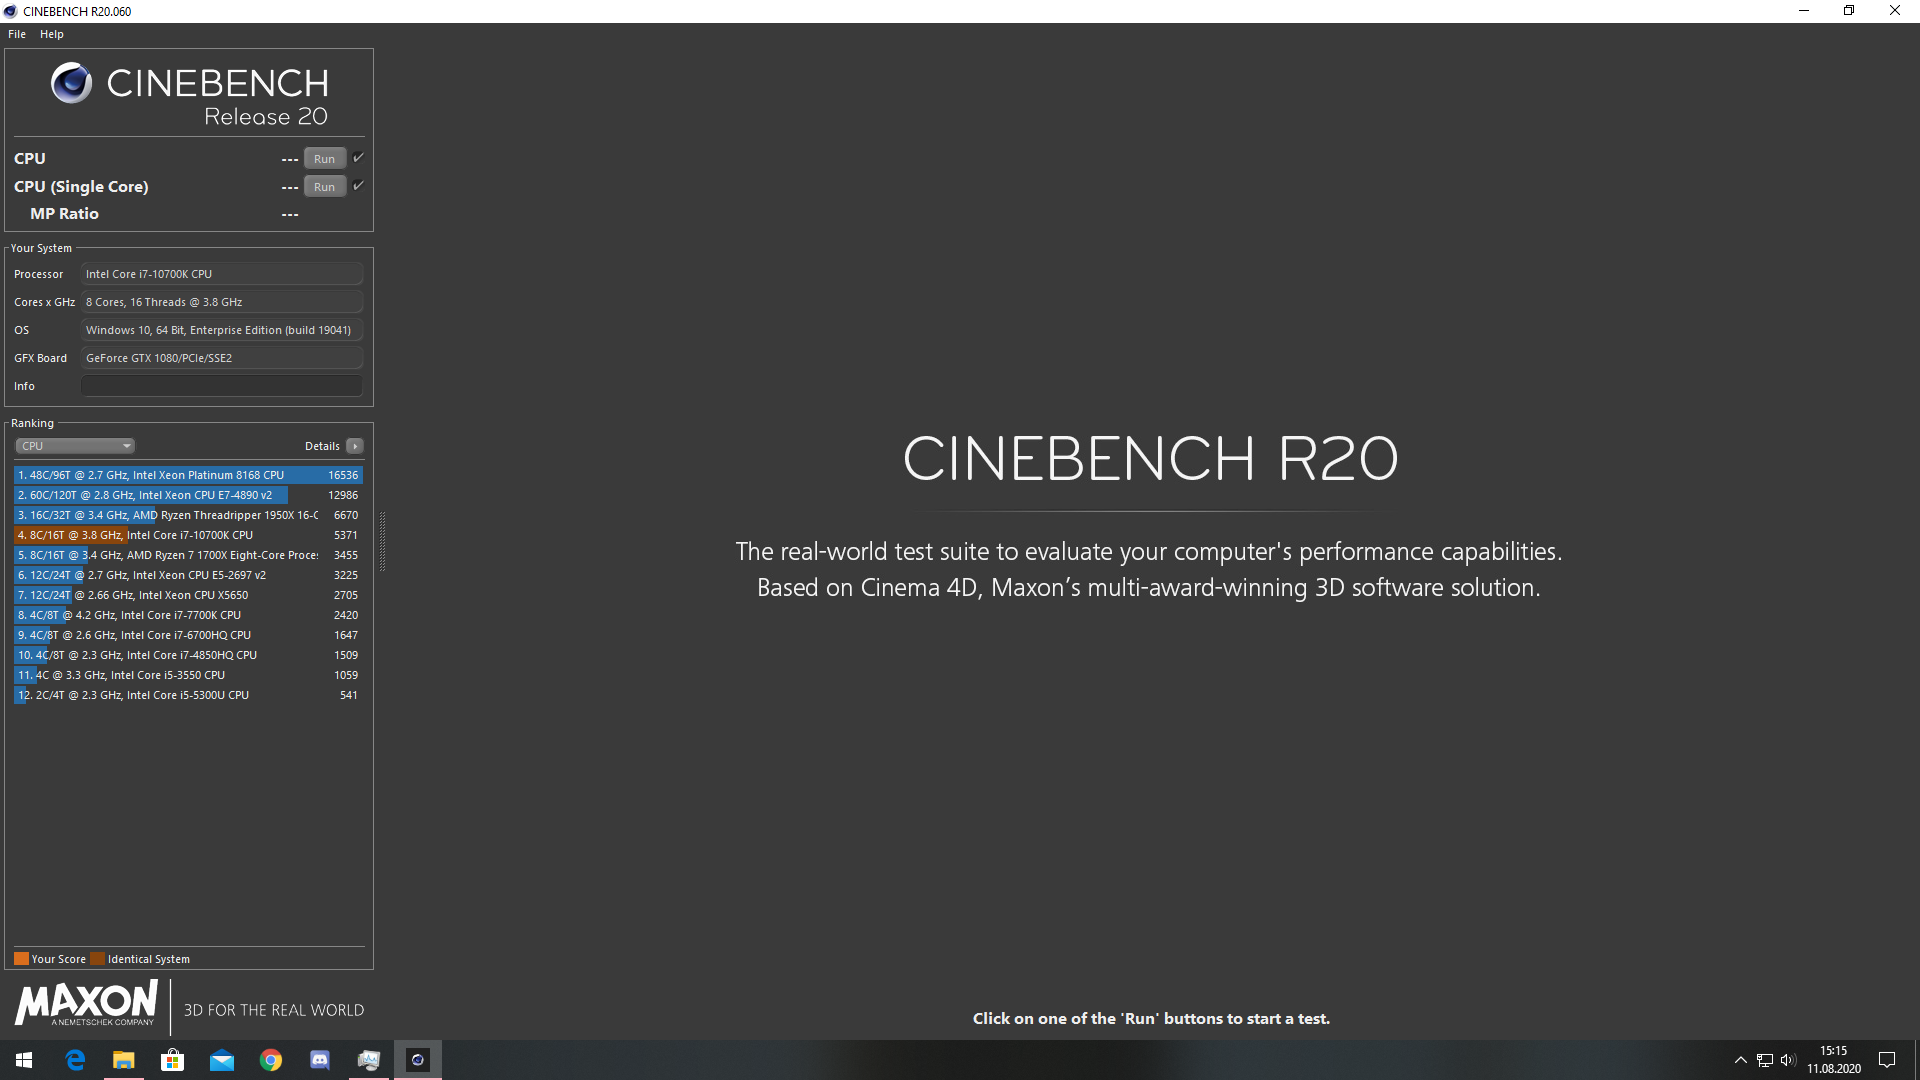Launch Google Chrome from taskbar
This screenshot has width=1920, height=1080.
(271, 1060)
